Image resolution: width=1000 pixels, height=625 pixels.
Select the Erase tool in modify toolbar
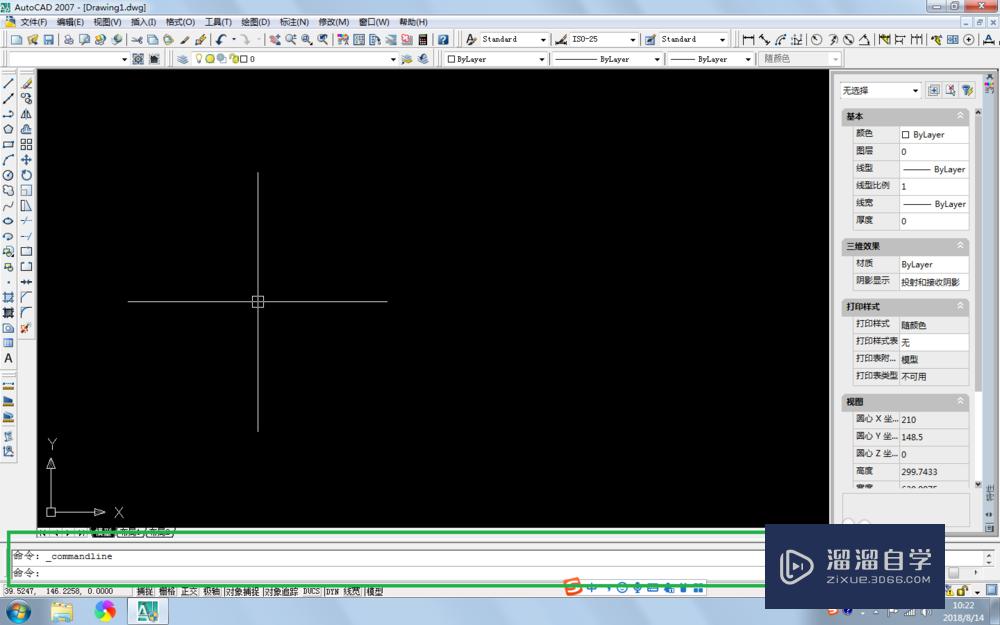(27, 84)
